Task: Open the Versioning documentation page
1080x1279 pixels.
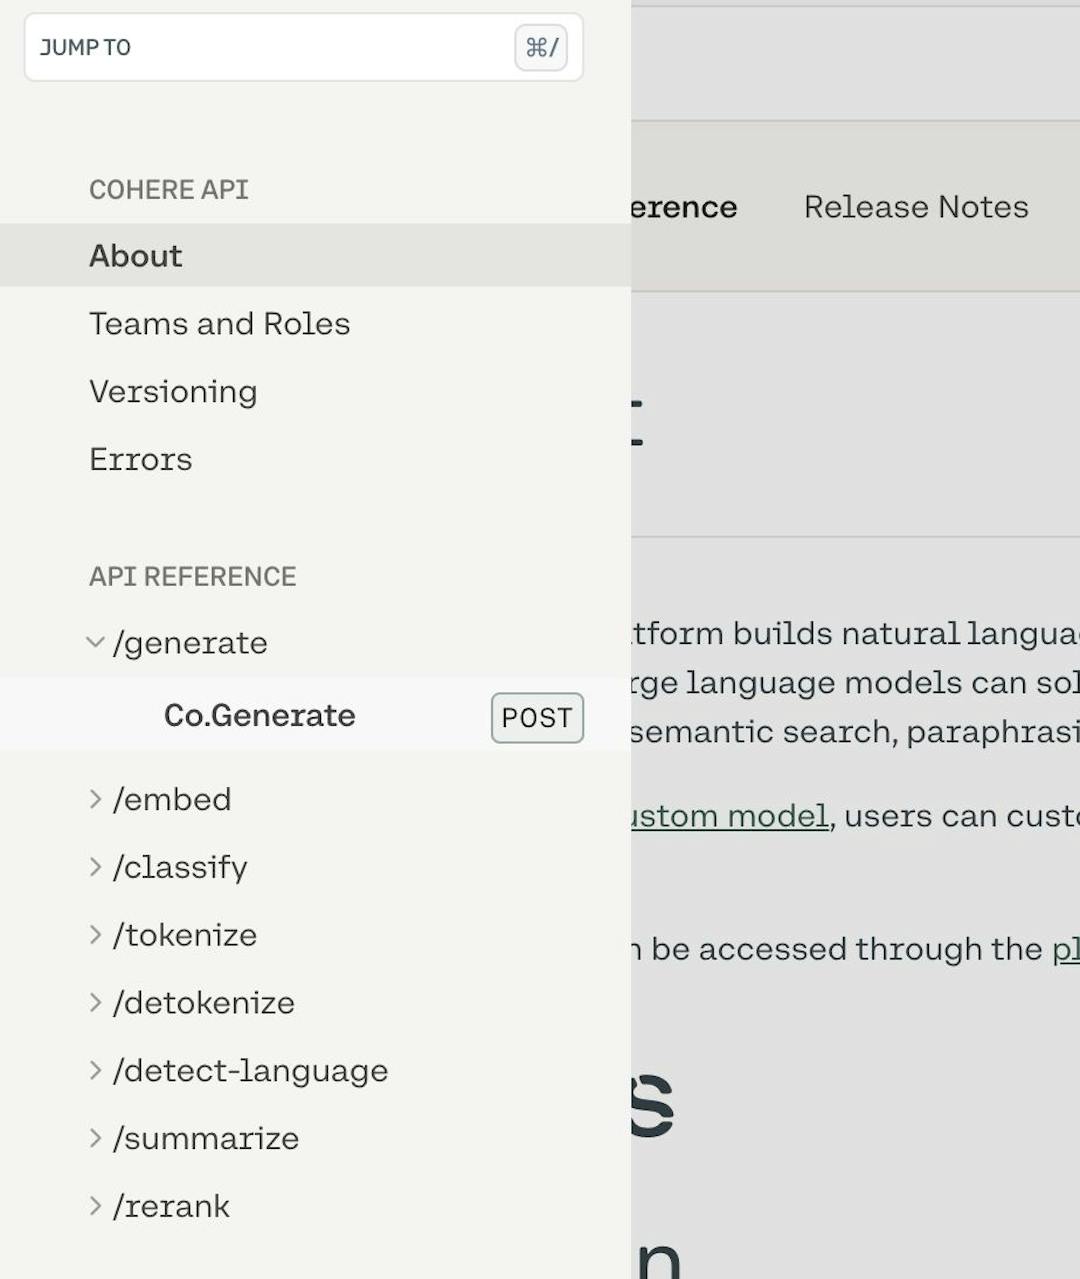Action: pyautogui.click(x=172, y=391)
